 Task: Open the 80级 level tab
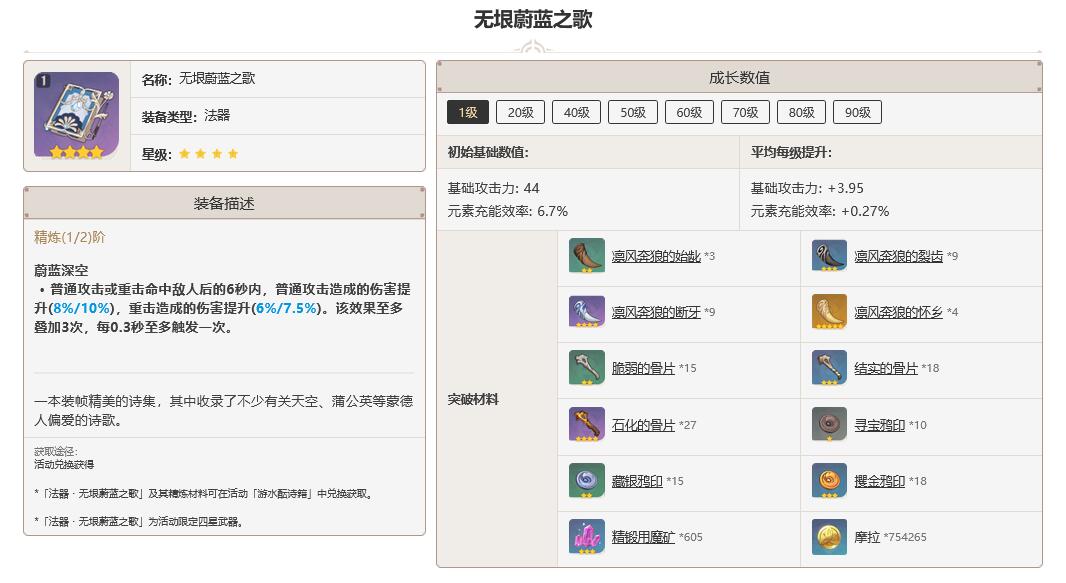pos(802,112)
